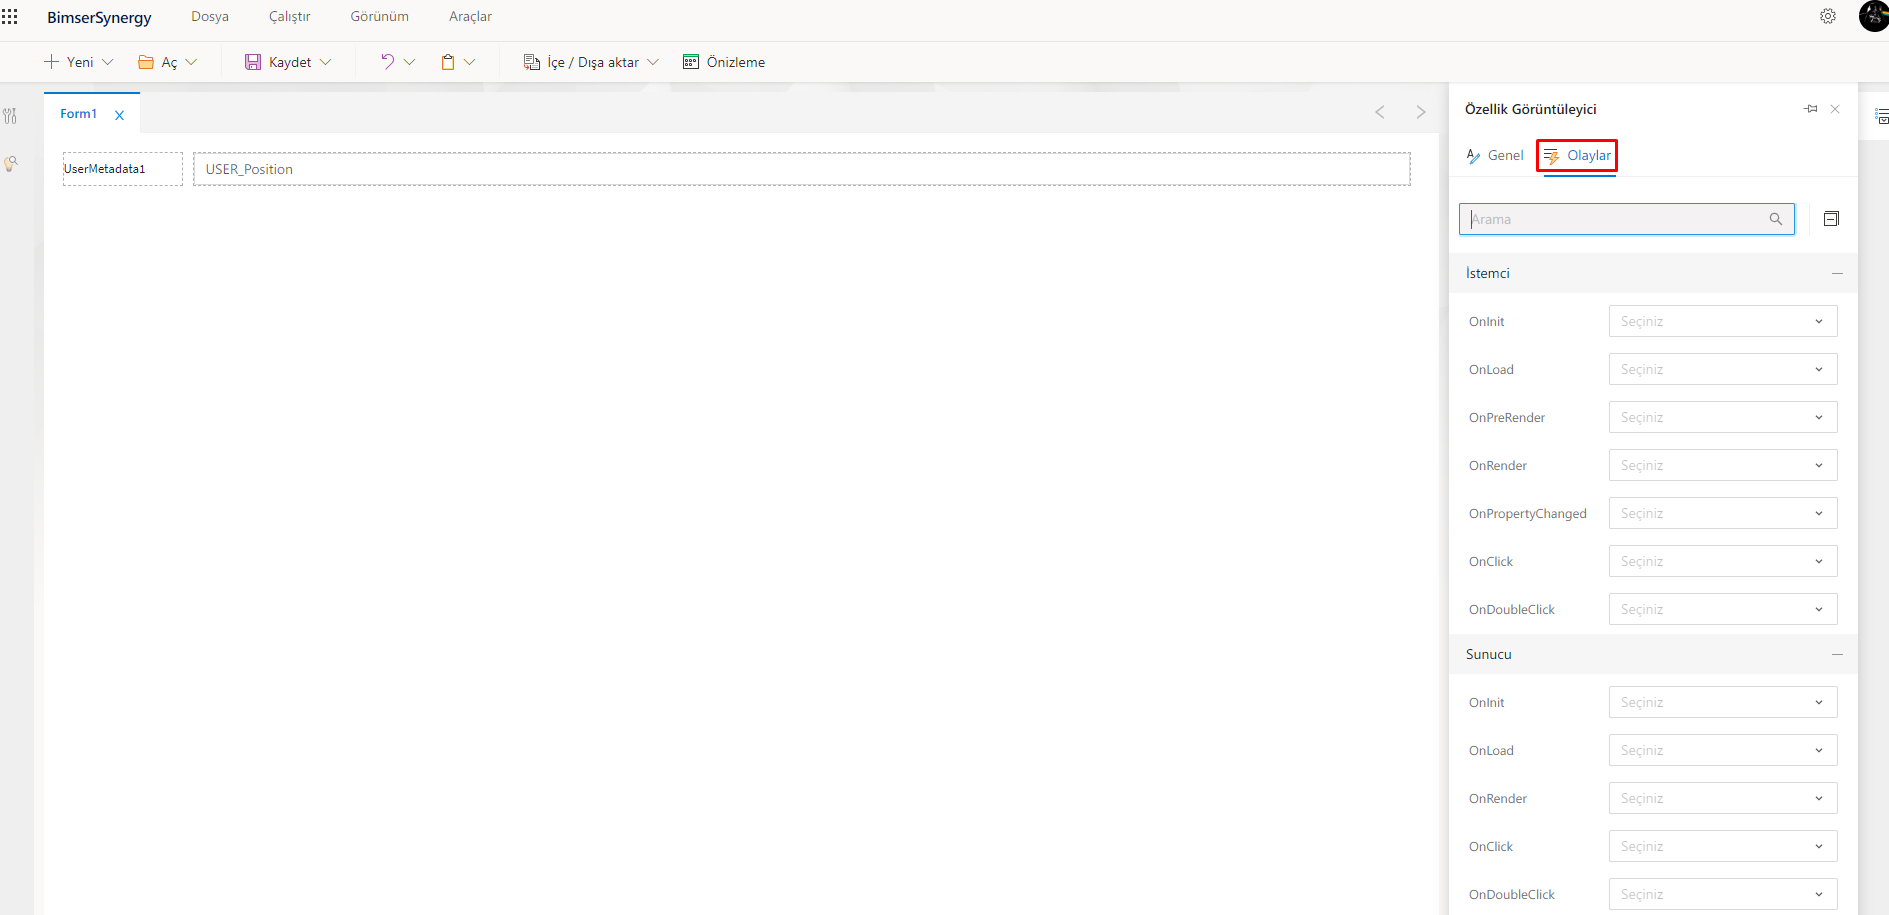Open the Sunucu OnClick dropdown
Viewport: 1889px width, 915px height.
click(1723, 846)
